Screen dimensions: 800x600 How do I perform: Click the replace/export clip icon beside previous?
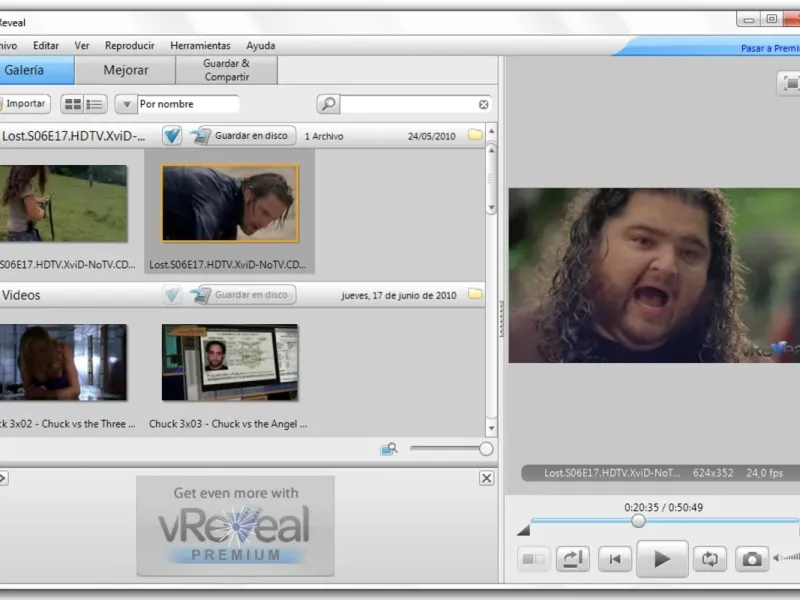574,559
